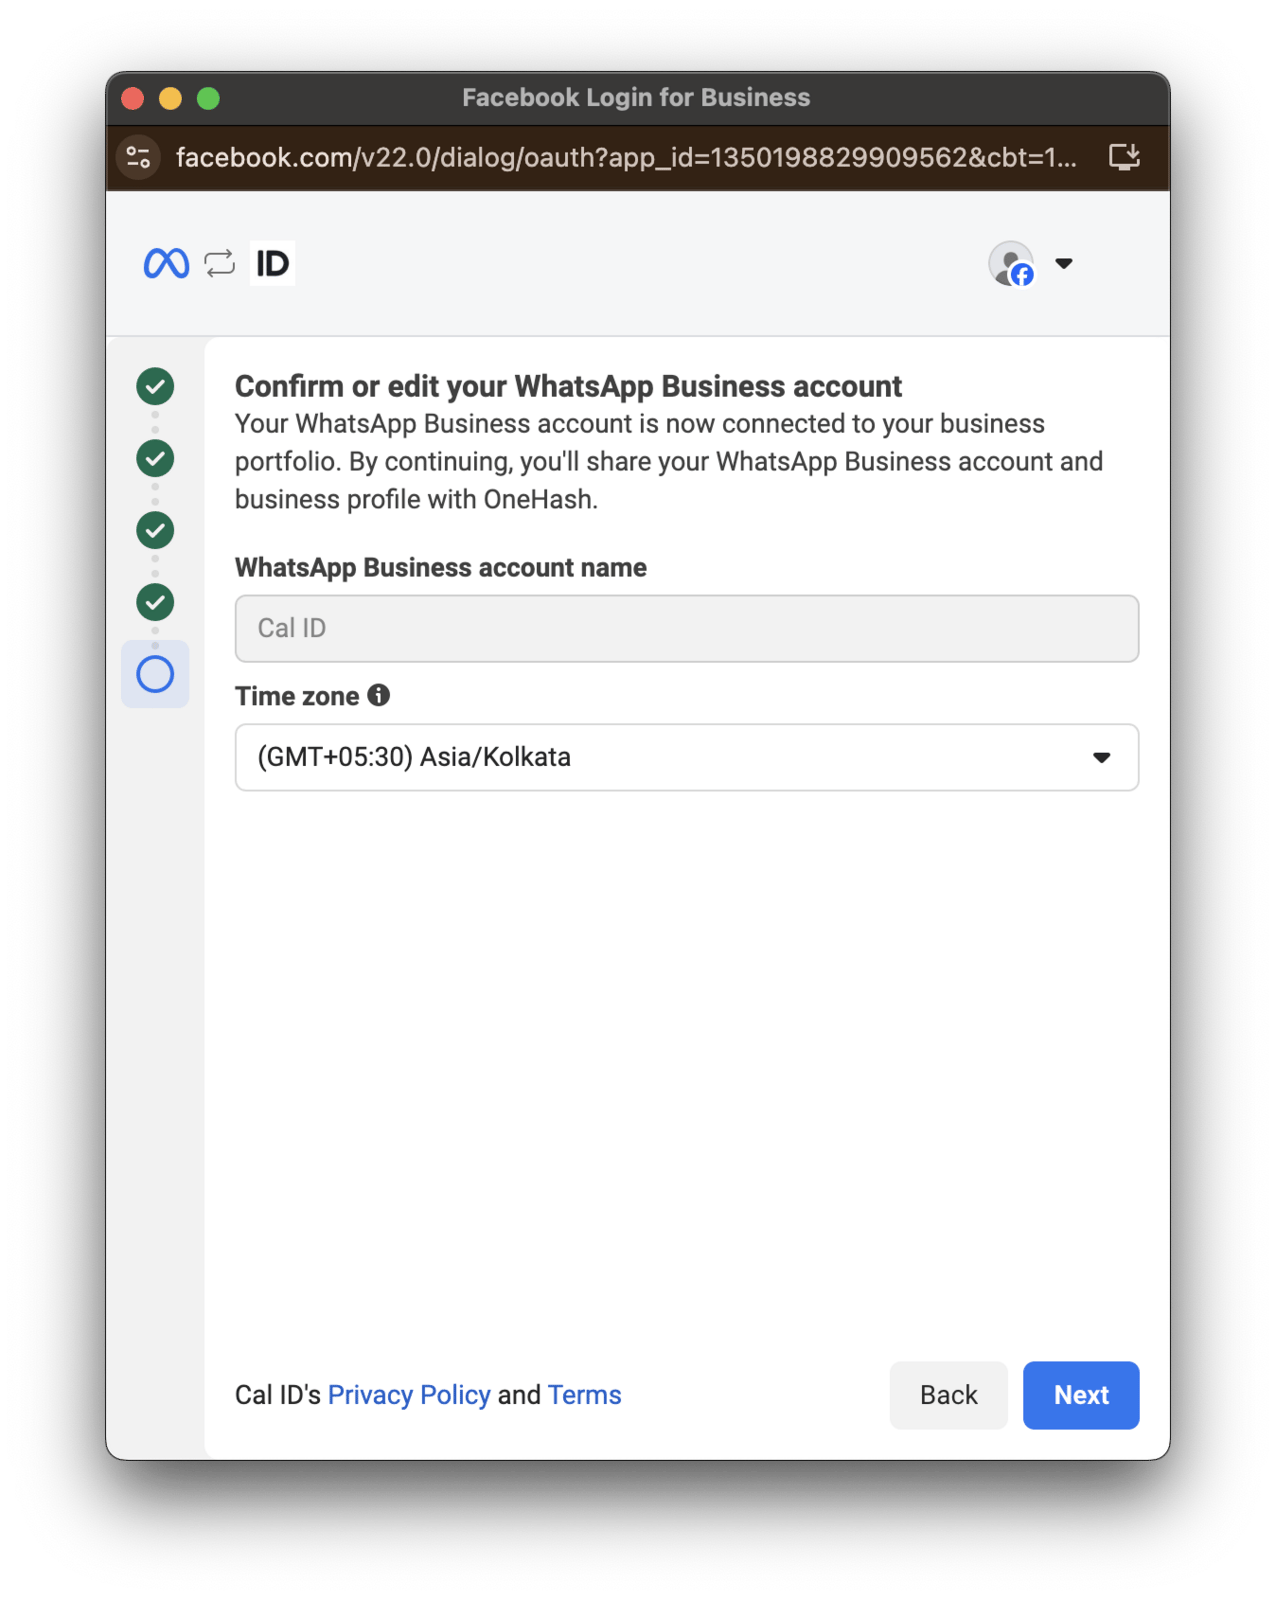The width and height of the screenshot is (1276, 1600).
Task: Click the WhatsApp Business account name field
Action: pos(687,628)
